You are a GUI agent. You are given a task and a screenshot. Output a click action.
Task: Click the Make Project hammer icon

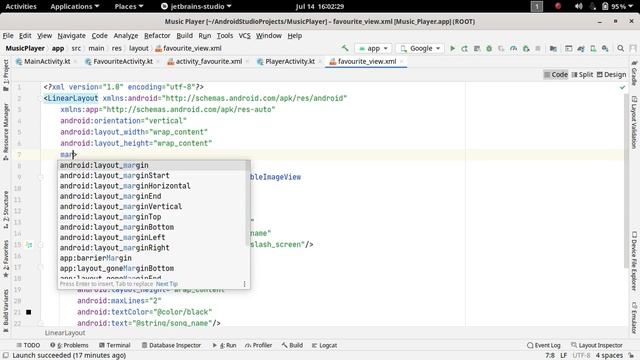(x=345, y=48)
